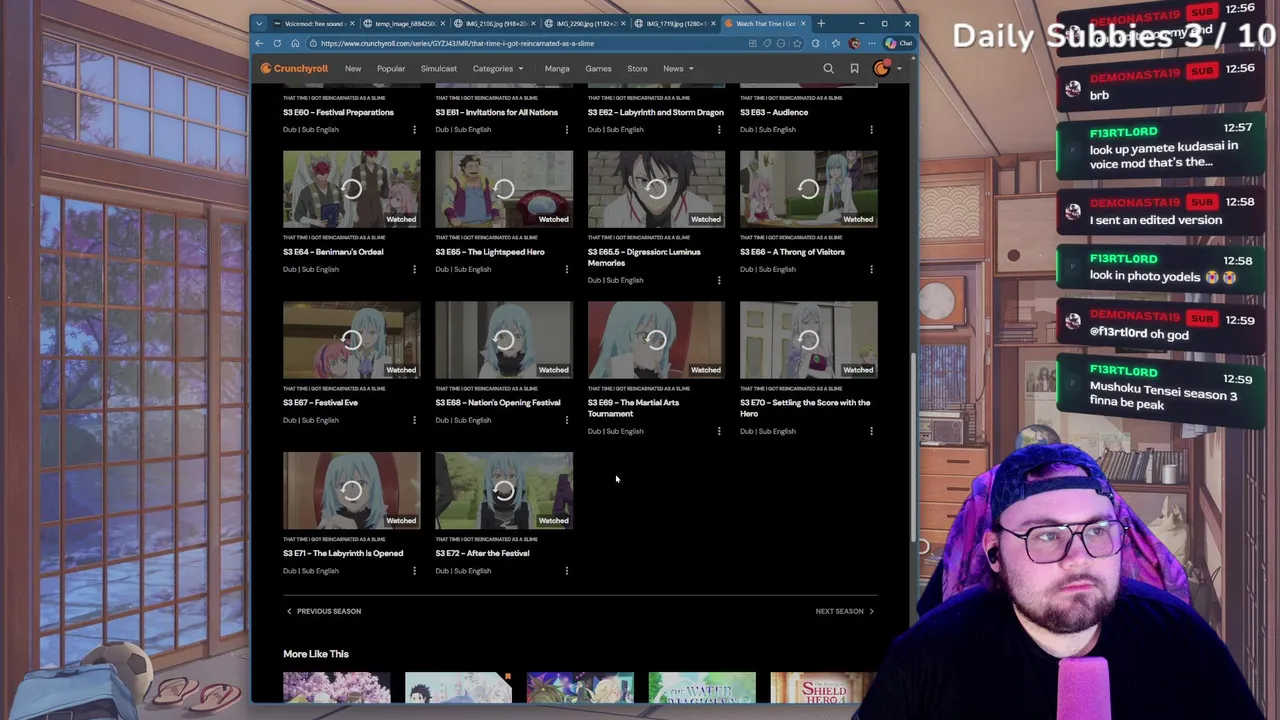Open S3 E72 After the Festival title

pos(482,553)
